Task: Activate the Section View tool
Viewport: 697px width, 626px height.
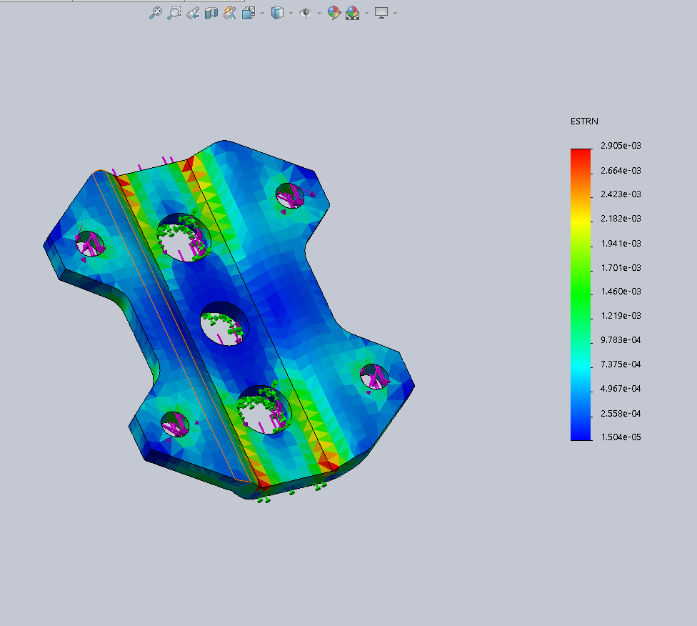Action: [211, 13]
